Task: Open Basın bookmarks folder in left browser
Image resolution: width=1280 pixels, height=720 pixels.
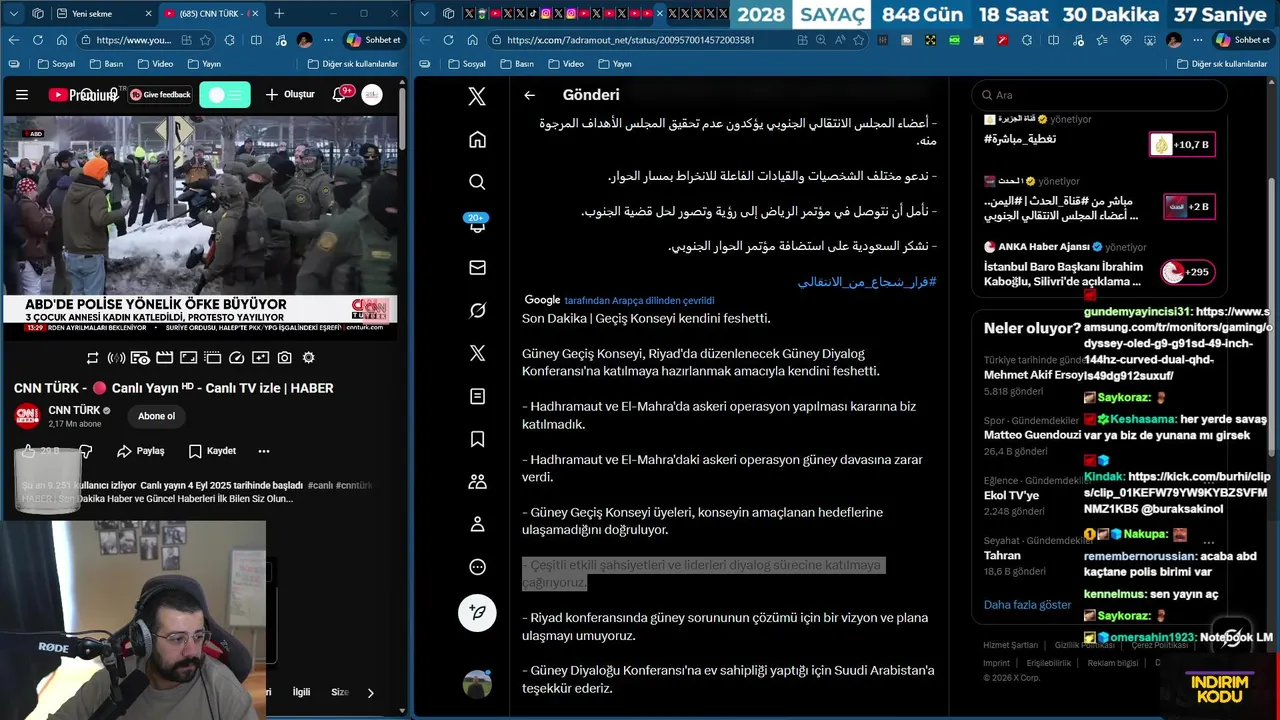Action: coord(106,64)
